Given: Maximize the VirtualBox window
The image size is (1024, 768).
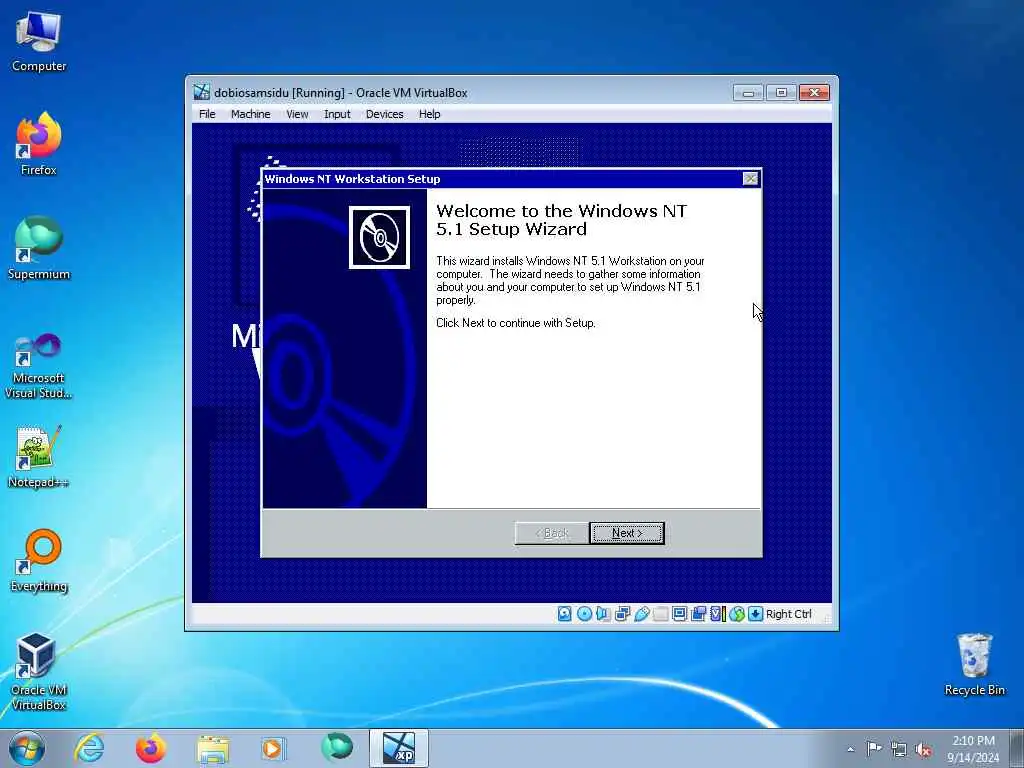Looking at the screenshot, I should pyautogui.click(x=781, y=93).
